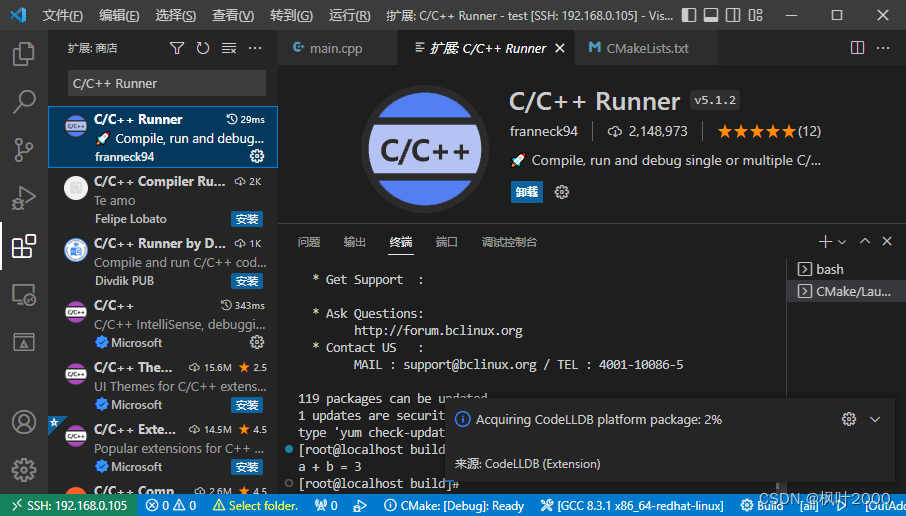Open Remote Explorer view
906x516 pixels.
(x=24, y=295)
